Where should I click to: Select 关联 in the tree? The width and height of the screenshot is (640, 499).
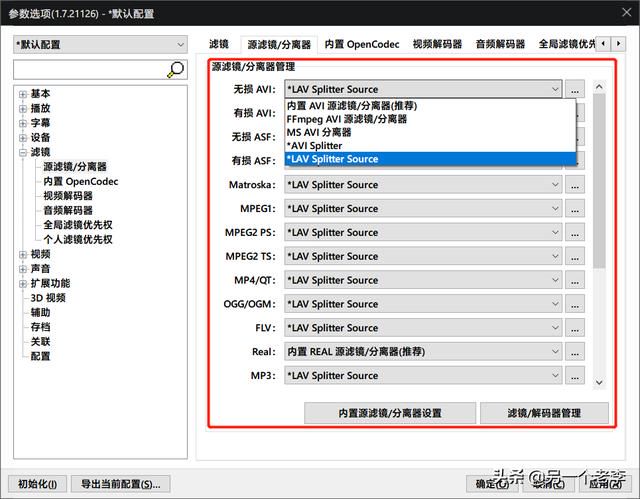[x=40, y=342]
